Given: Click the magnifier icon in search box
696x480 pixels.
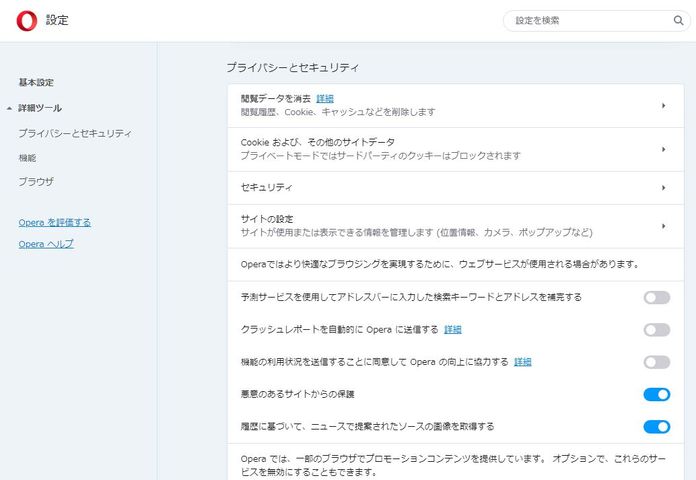Looking at the screenshot, I should [677, 20].
